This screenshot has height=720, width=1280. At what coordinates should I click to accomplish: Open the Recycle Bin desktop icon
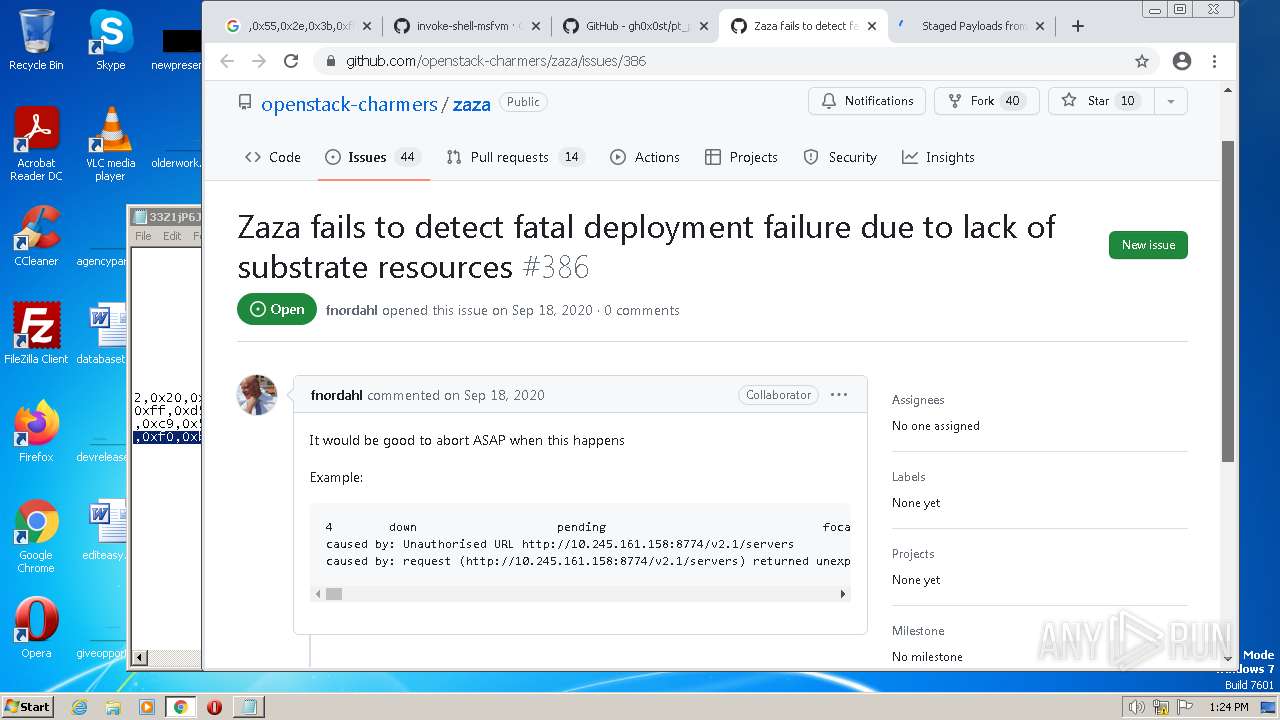[36, 40]
